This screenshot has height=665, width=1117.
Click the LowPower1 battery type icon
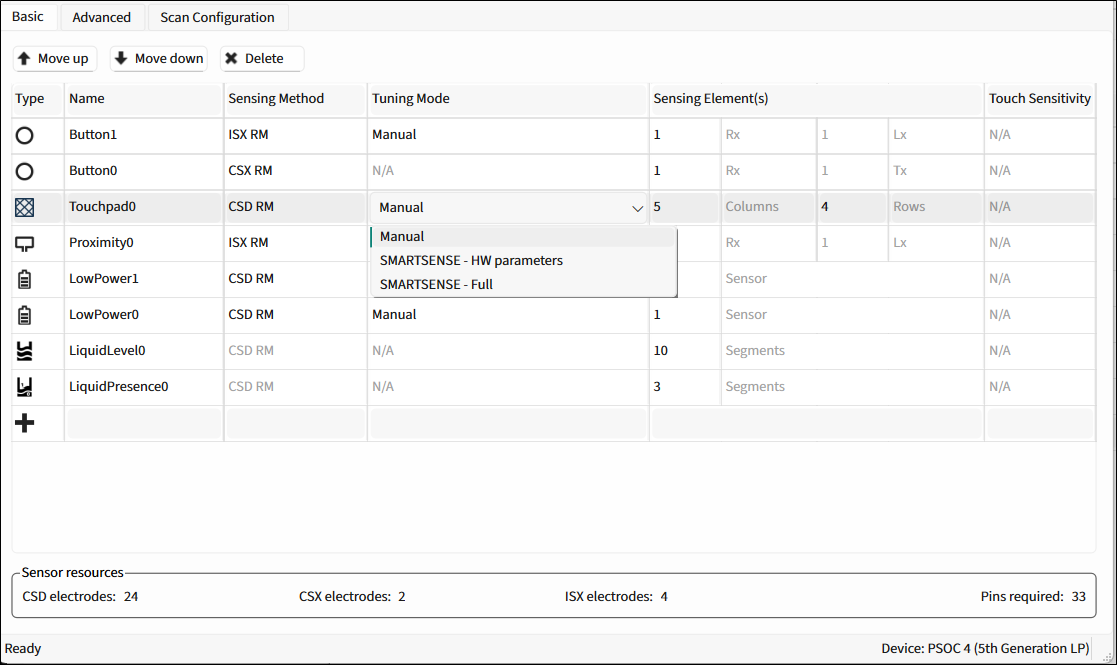pos(25,279)
